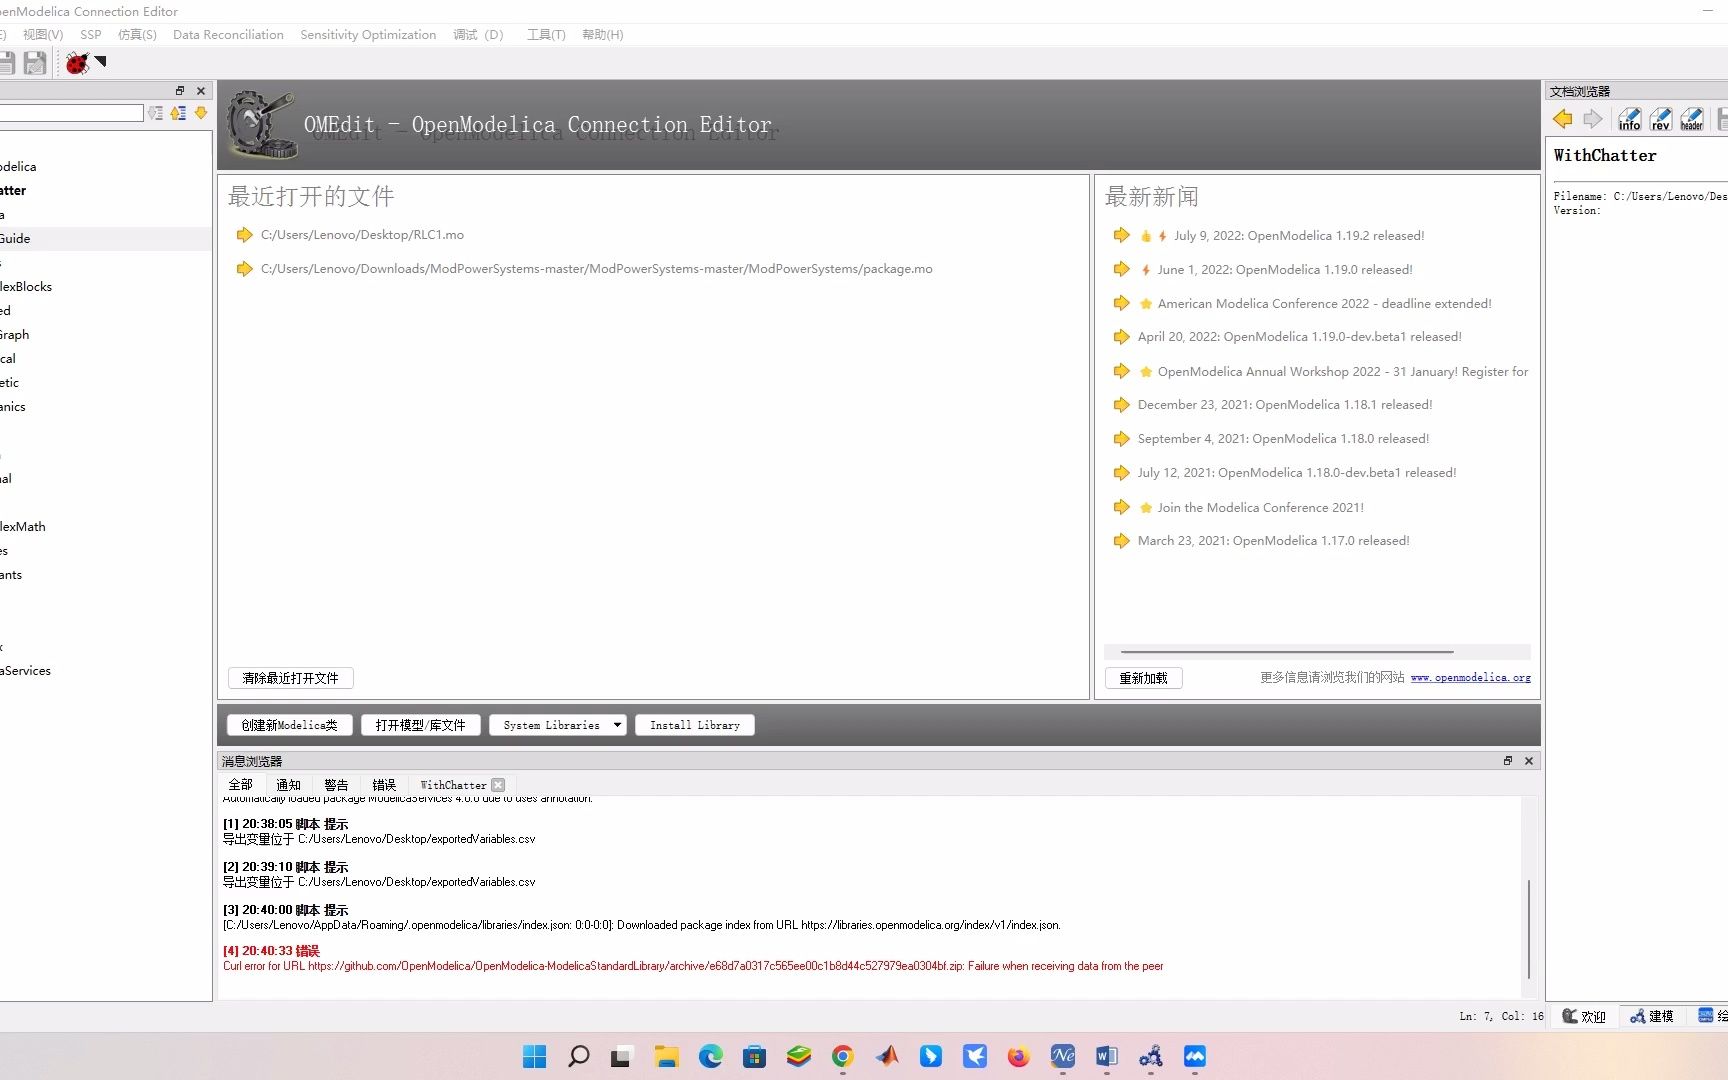Open MATLAB from taskbar
Screen dimensions: 1728x1080
887,1056
